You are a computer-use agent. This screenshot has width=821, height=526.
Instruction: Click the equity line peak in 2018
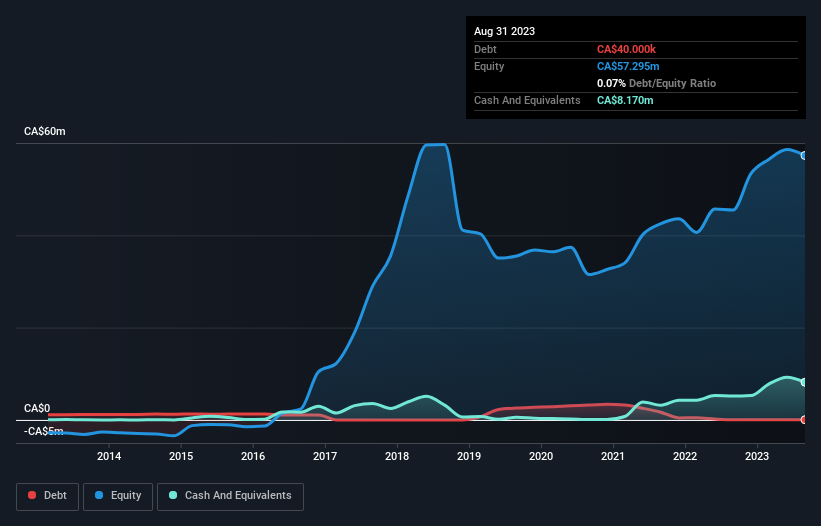(x=436, y=144)
